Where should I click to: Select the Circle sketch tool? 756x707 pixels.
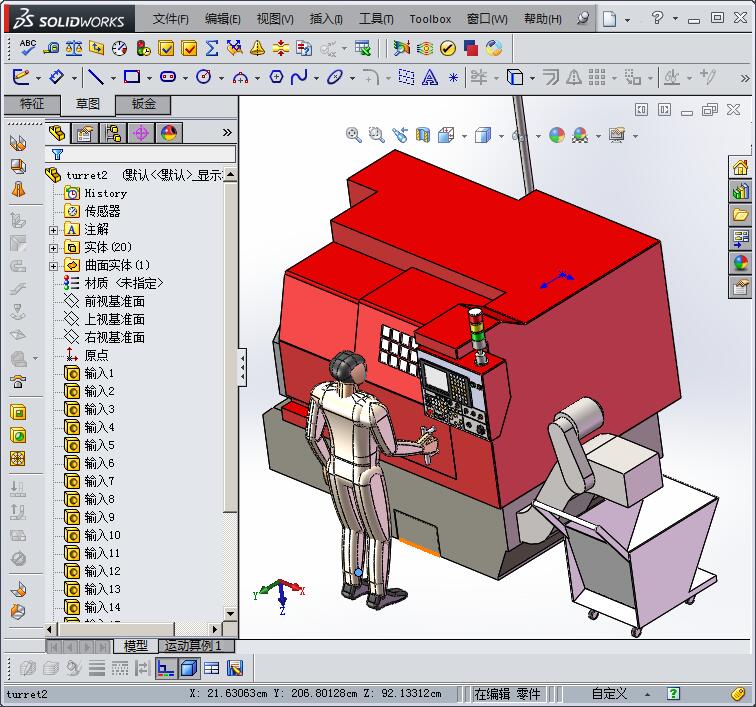point(203,77)
